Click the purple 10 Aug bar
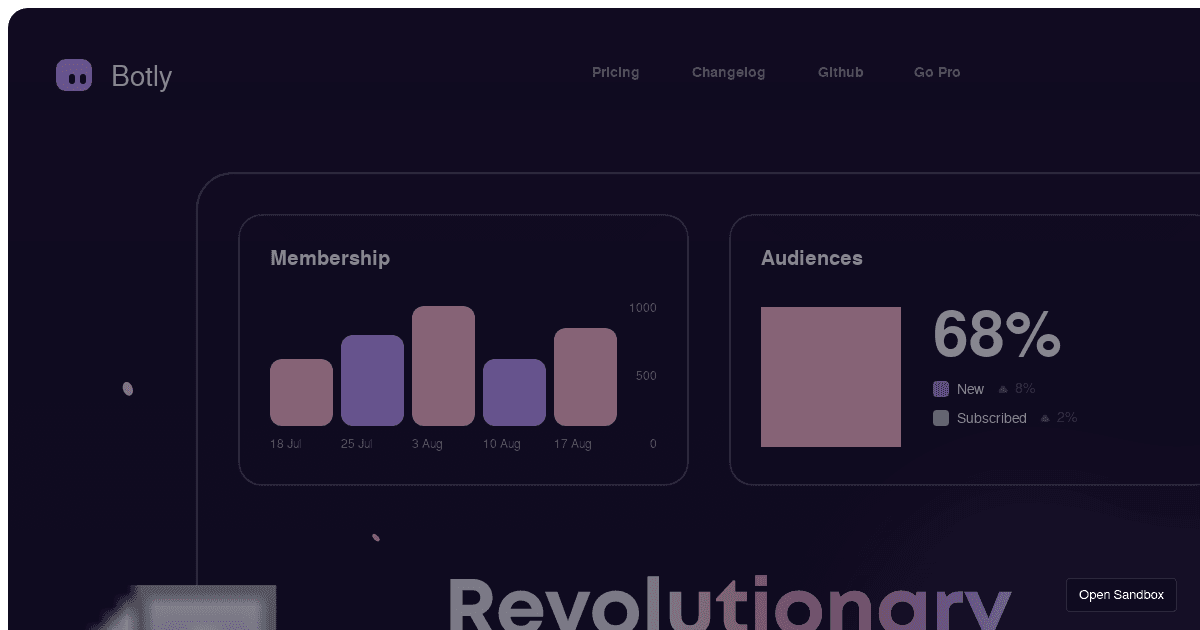 pos(514,394)
